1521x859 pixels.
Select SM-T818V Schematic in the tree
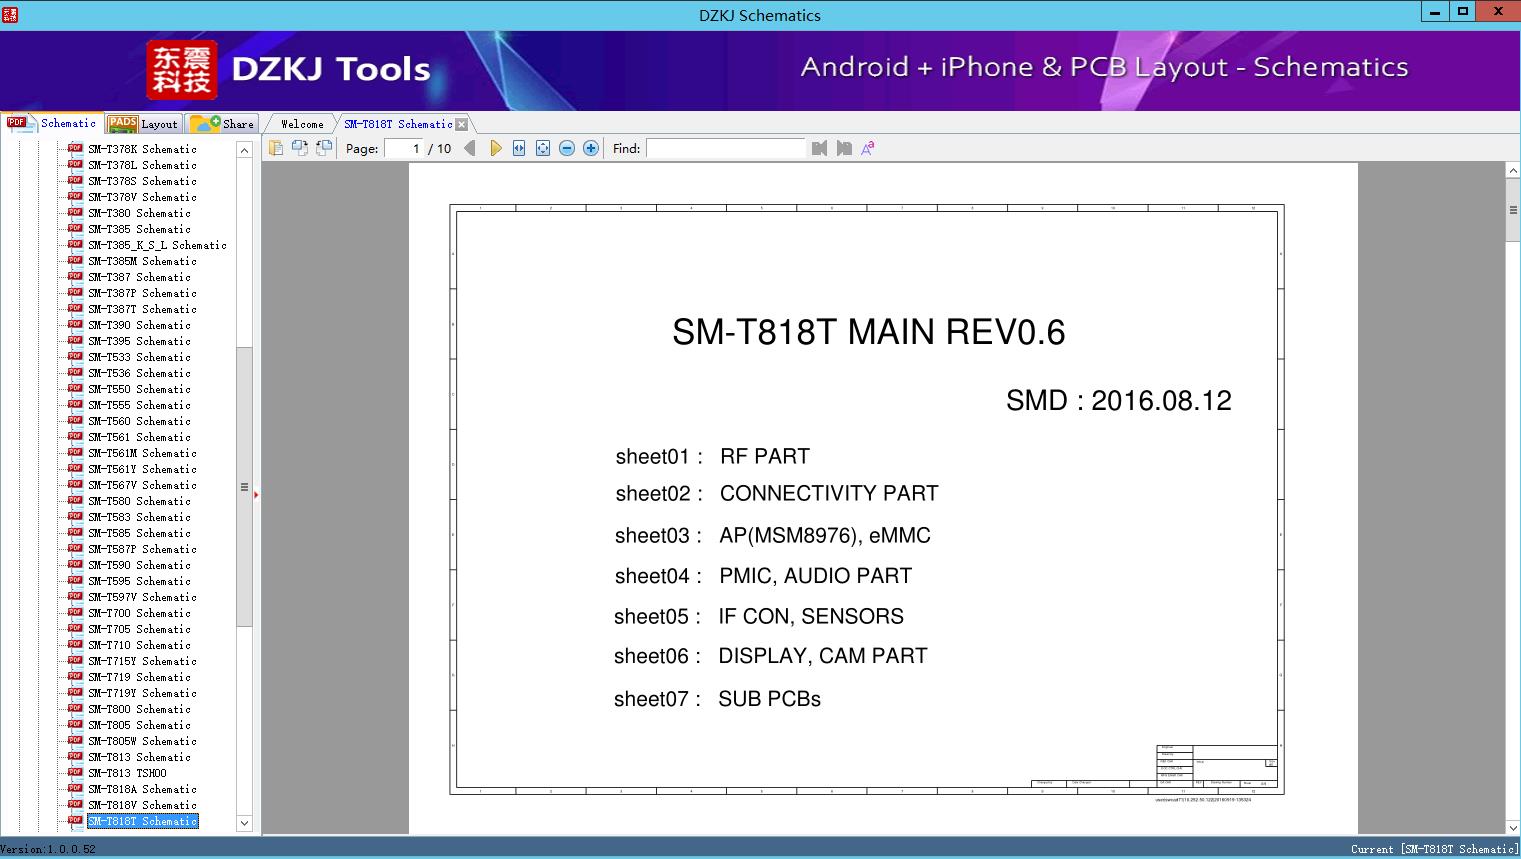[142, 805]
